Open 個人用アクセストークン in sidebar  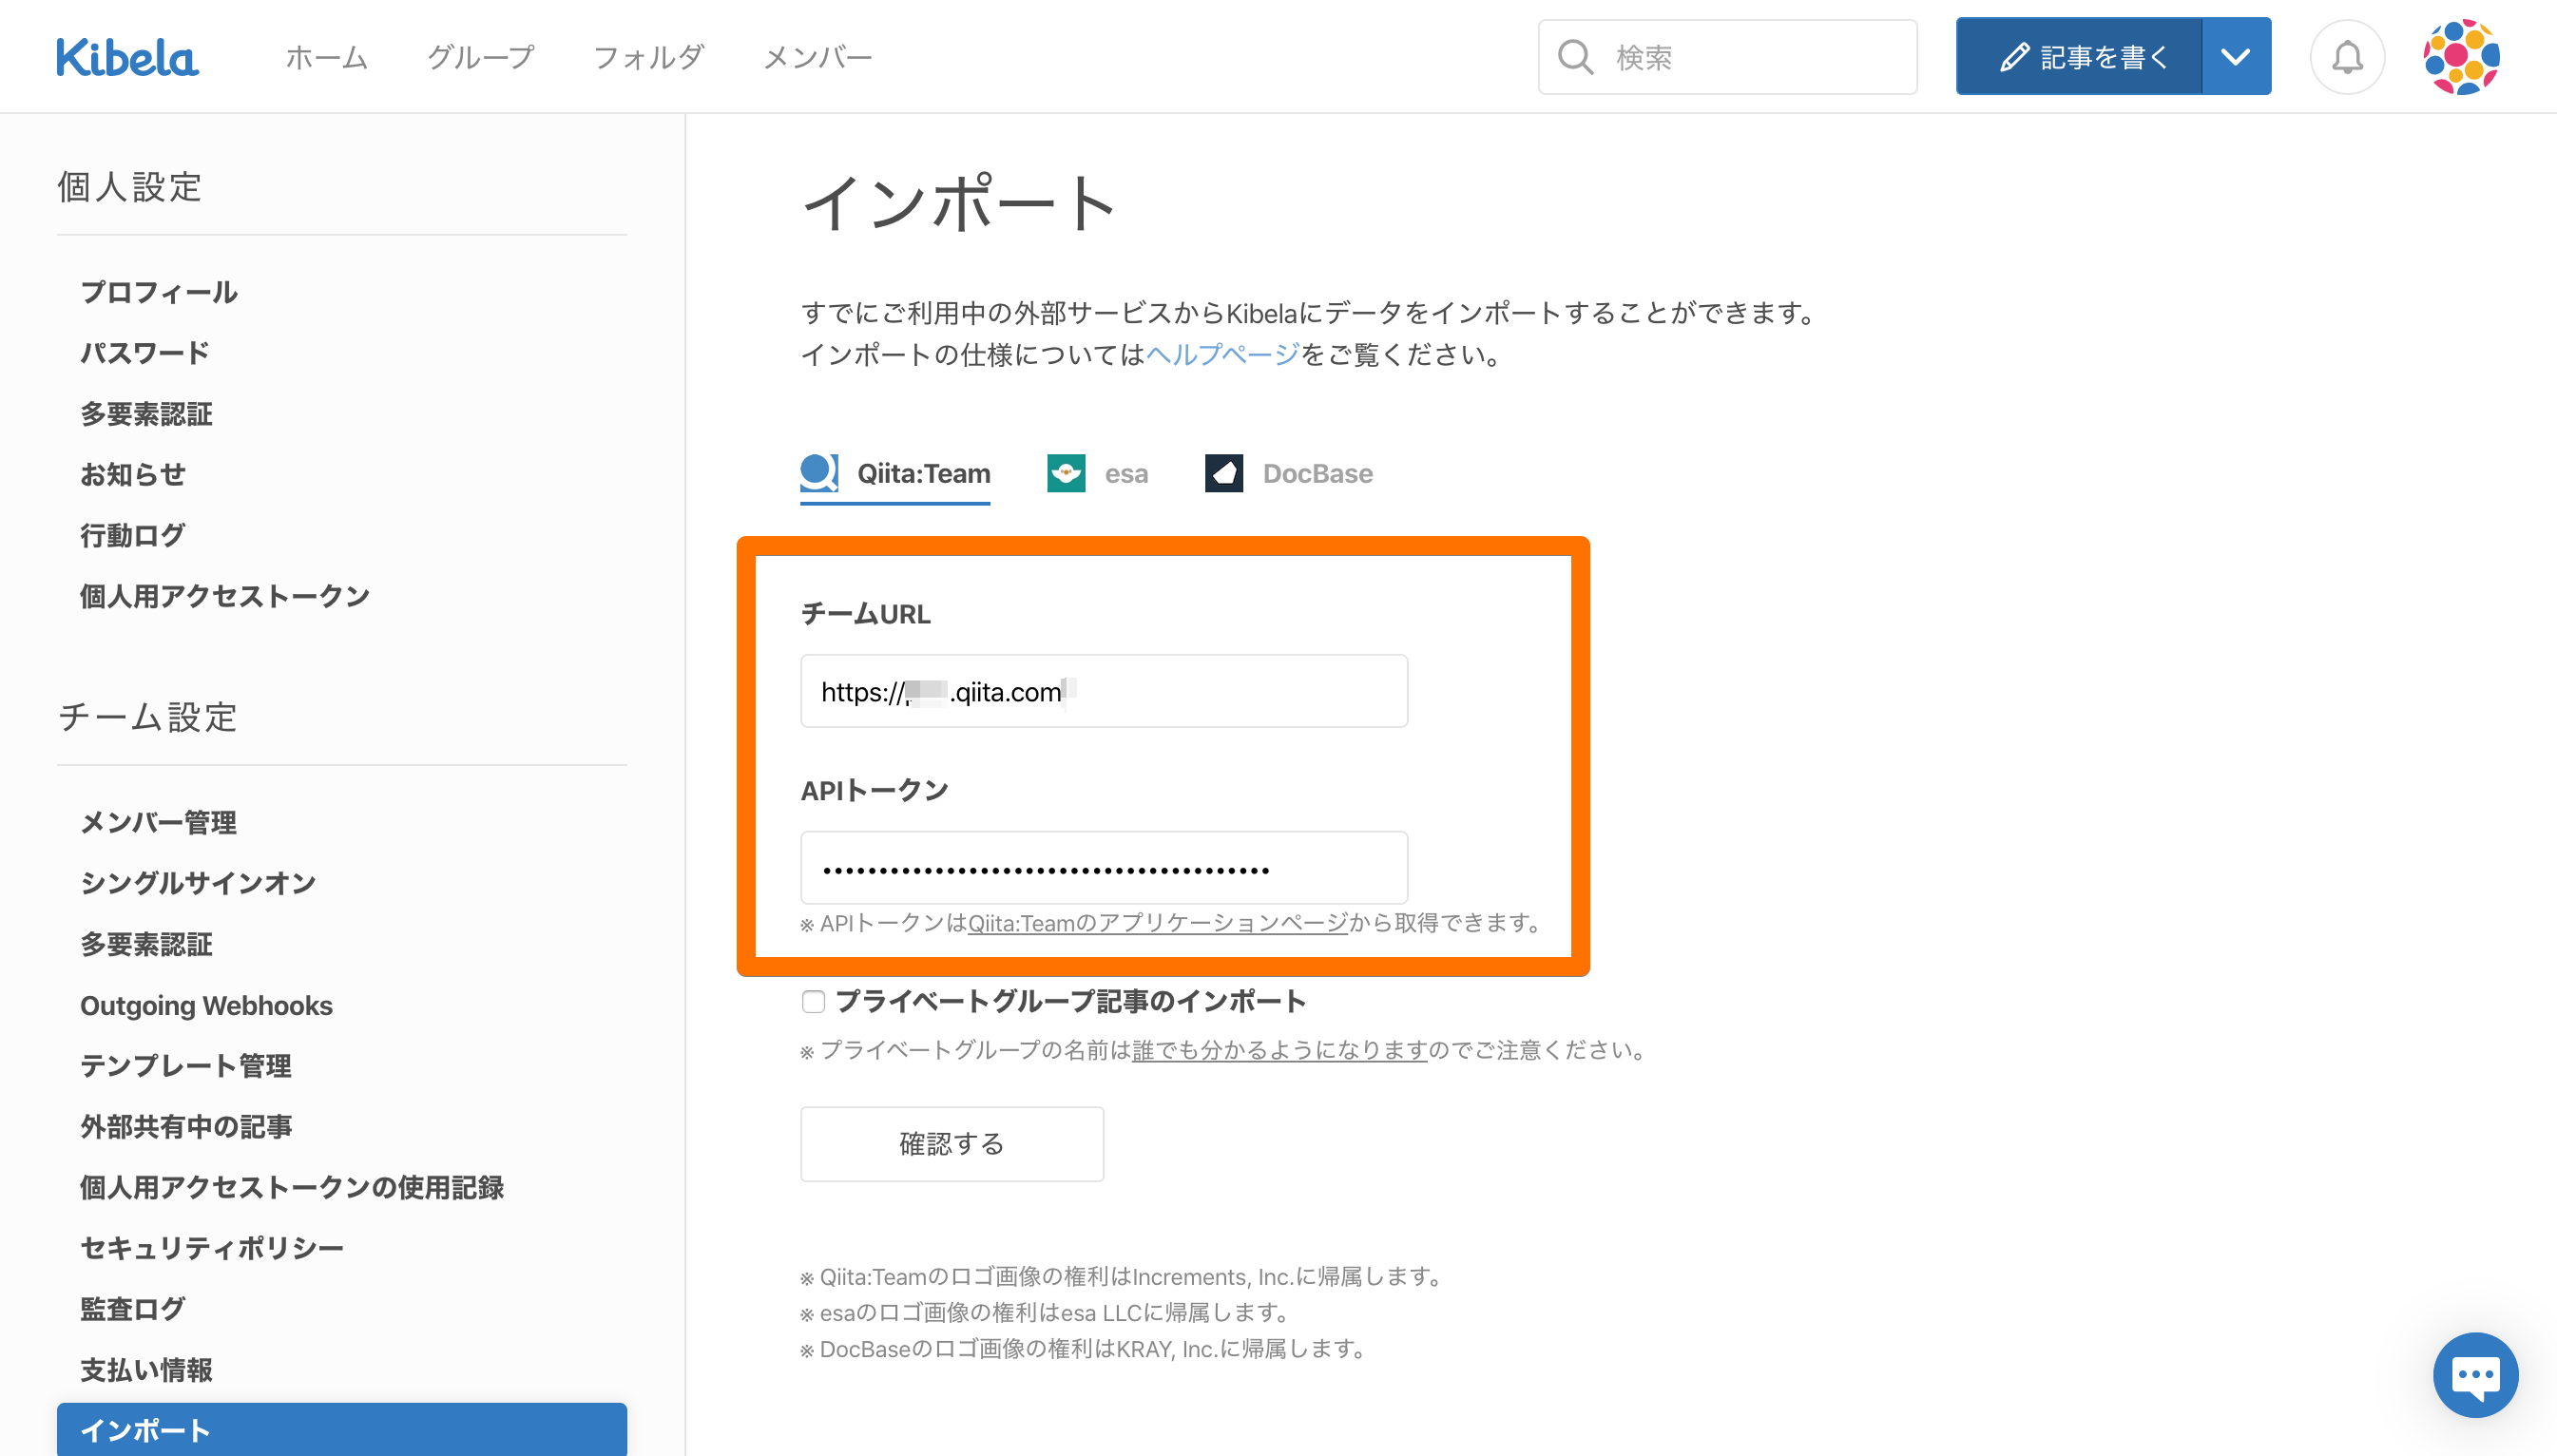click(x=225, y=596)
